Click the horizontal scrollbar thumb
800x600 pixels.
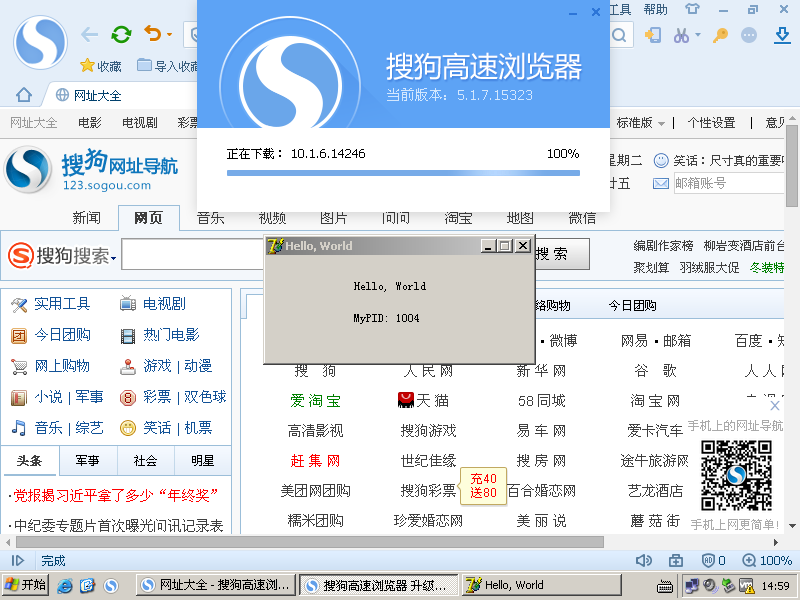pyautogui.click(x=310, y=542)
